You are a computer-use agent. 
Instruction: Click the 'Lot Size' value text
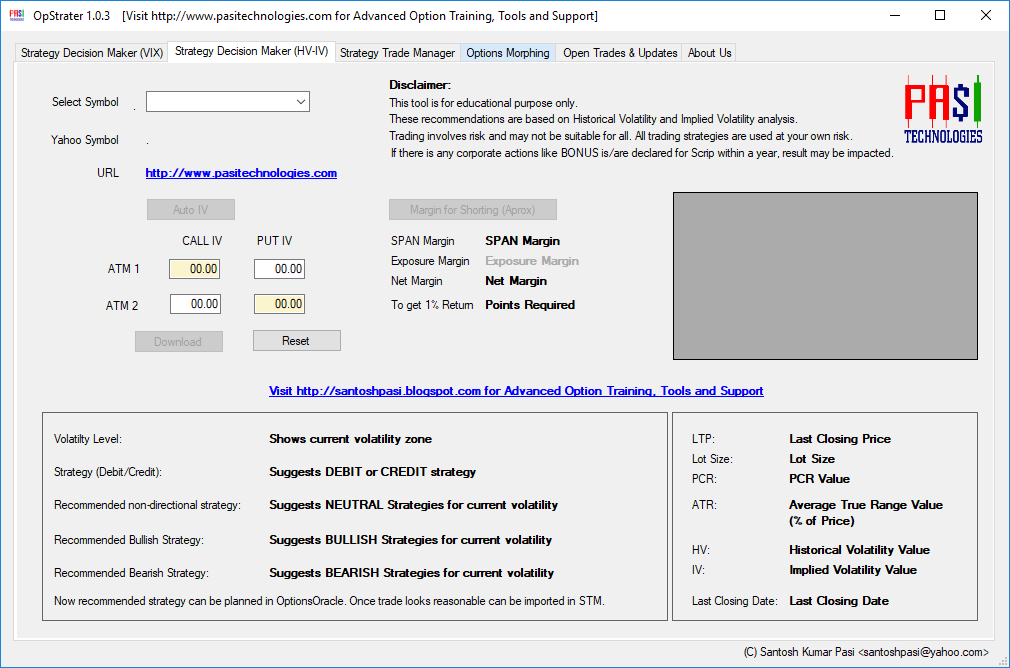[x=812, y=459]
